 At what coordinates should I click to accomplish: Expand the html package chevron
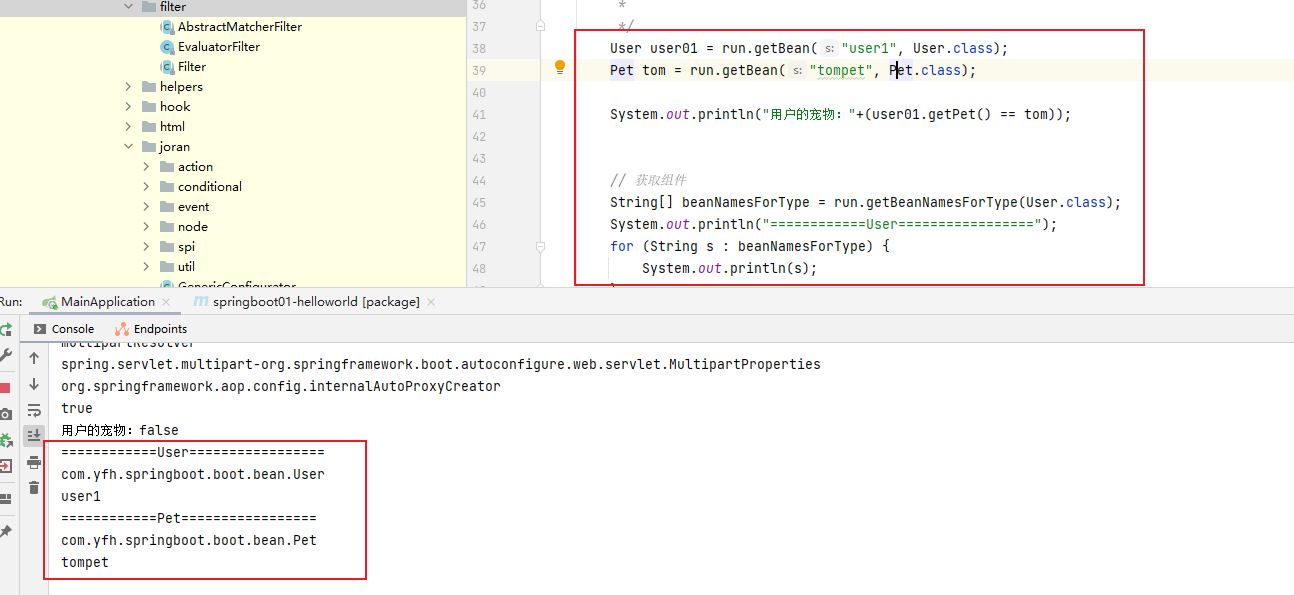point(128,127)
